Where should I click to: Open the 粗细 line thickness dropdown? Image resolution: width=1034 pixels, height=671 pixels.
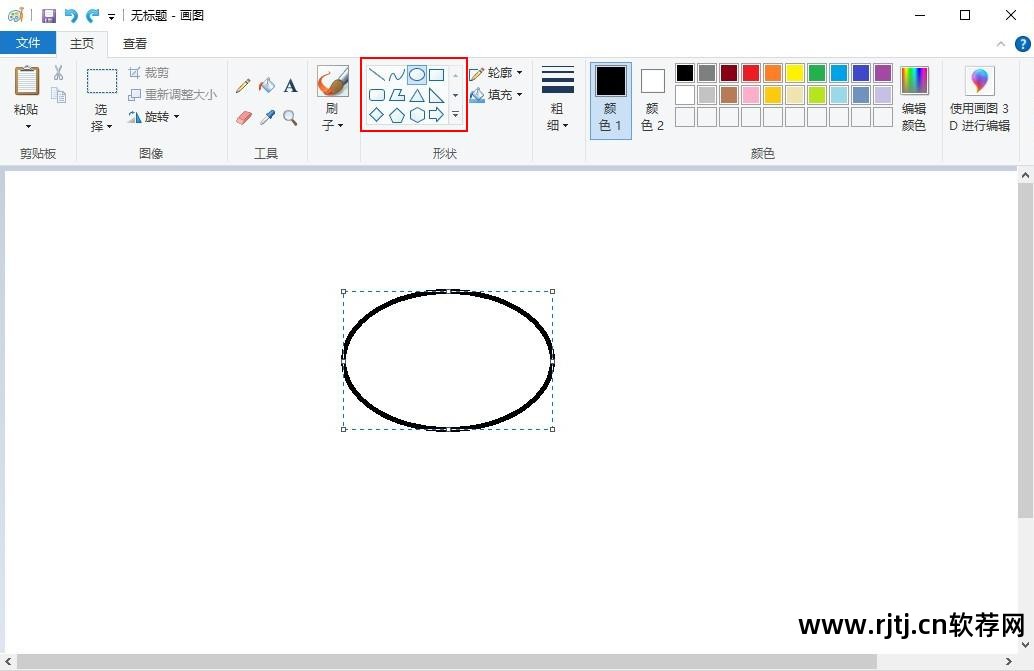point(557,99)
